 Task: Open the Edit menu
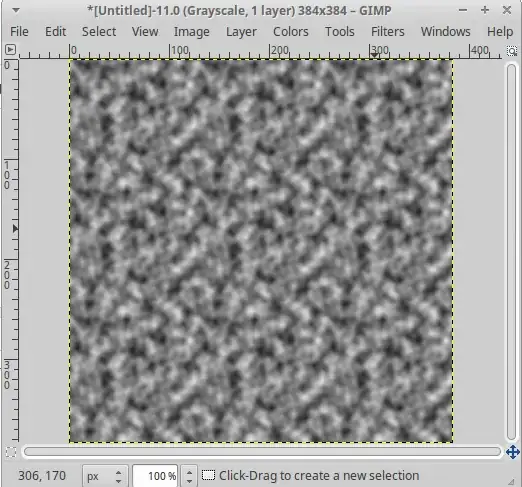pyautogui.click(x=55, y=32)
